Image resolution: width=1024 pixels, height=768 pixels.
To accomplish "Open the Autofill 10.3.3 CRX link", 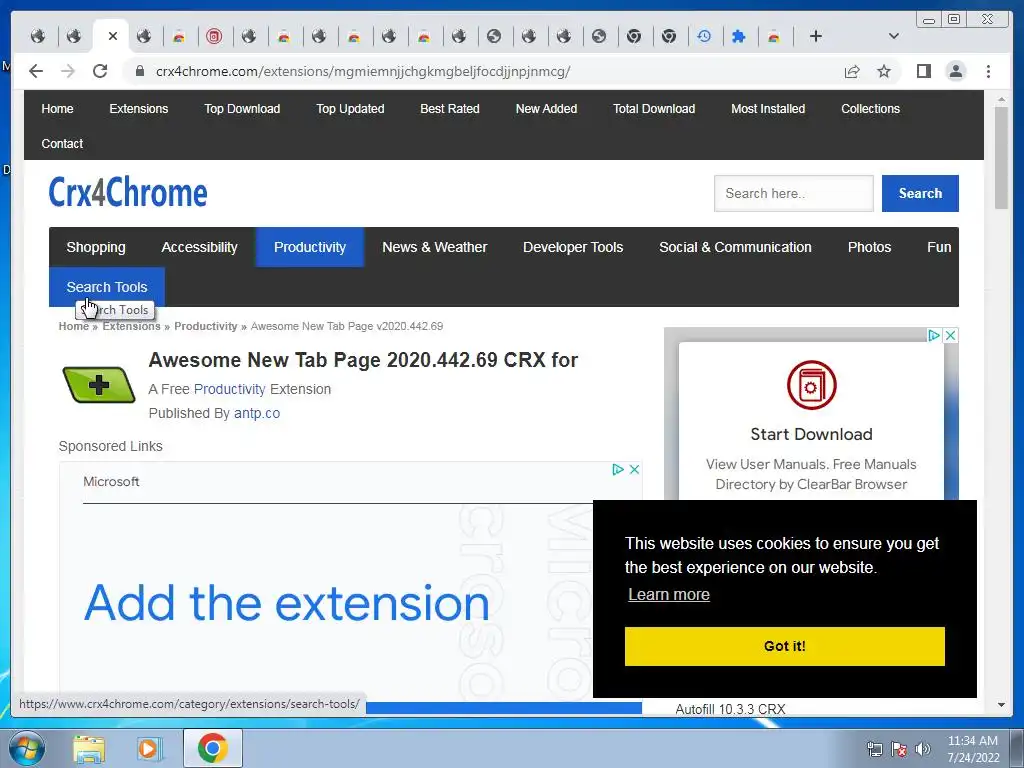I will tap(730, 709).
